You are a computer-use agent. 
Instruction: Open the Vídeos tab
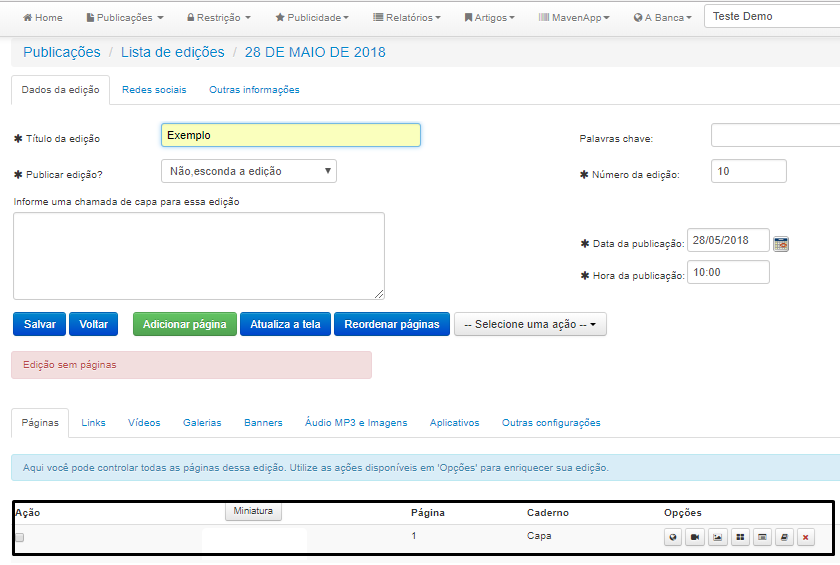(x=144, y=423)
